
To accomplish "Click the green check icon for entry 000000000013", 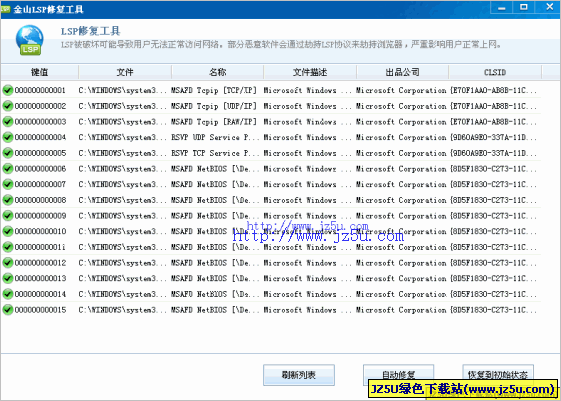I will pos(8,278).
